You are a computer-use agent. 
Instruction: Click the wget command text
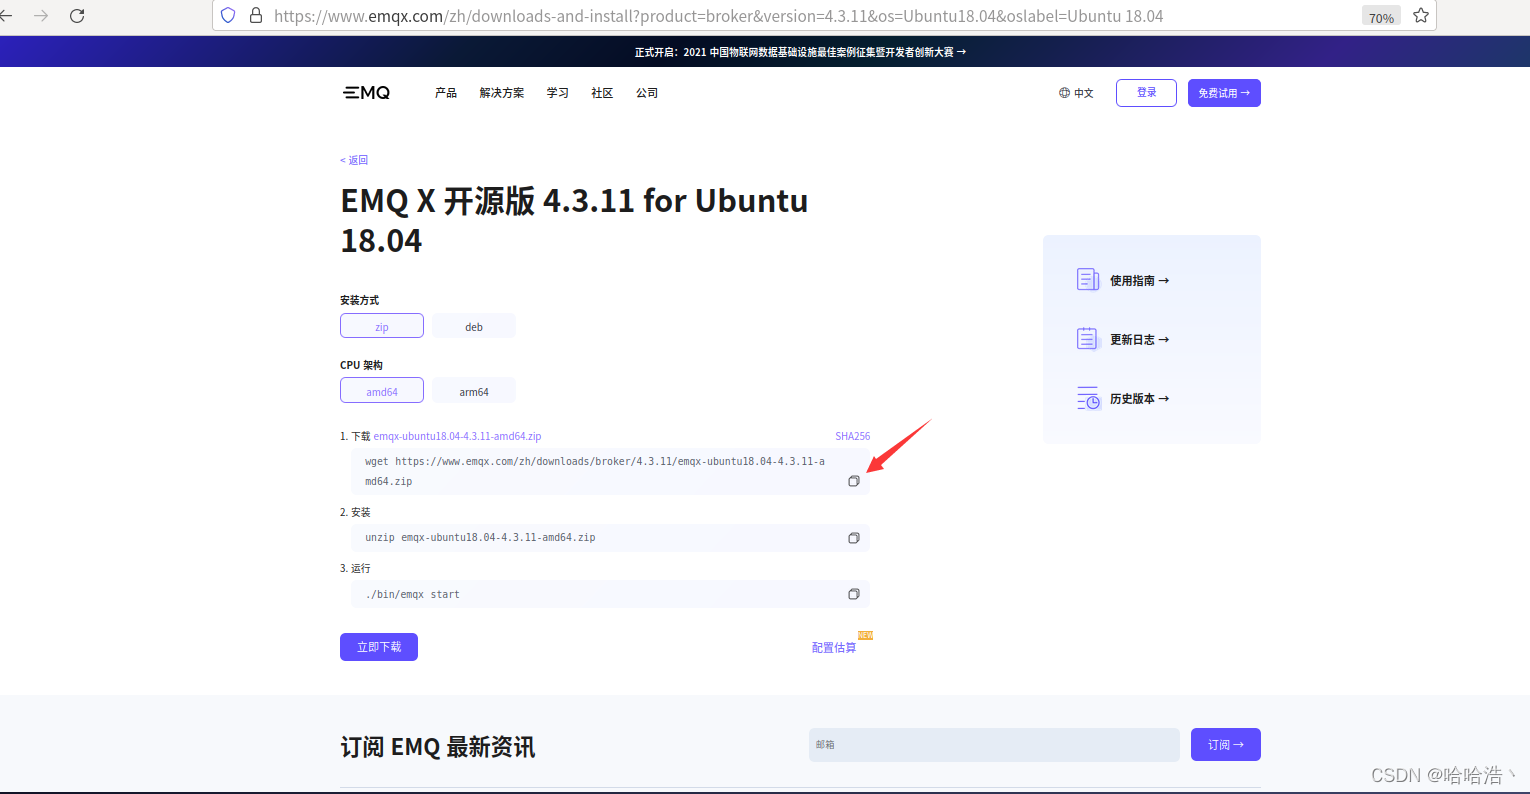[595, 471]
